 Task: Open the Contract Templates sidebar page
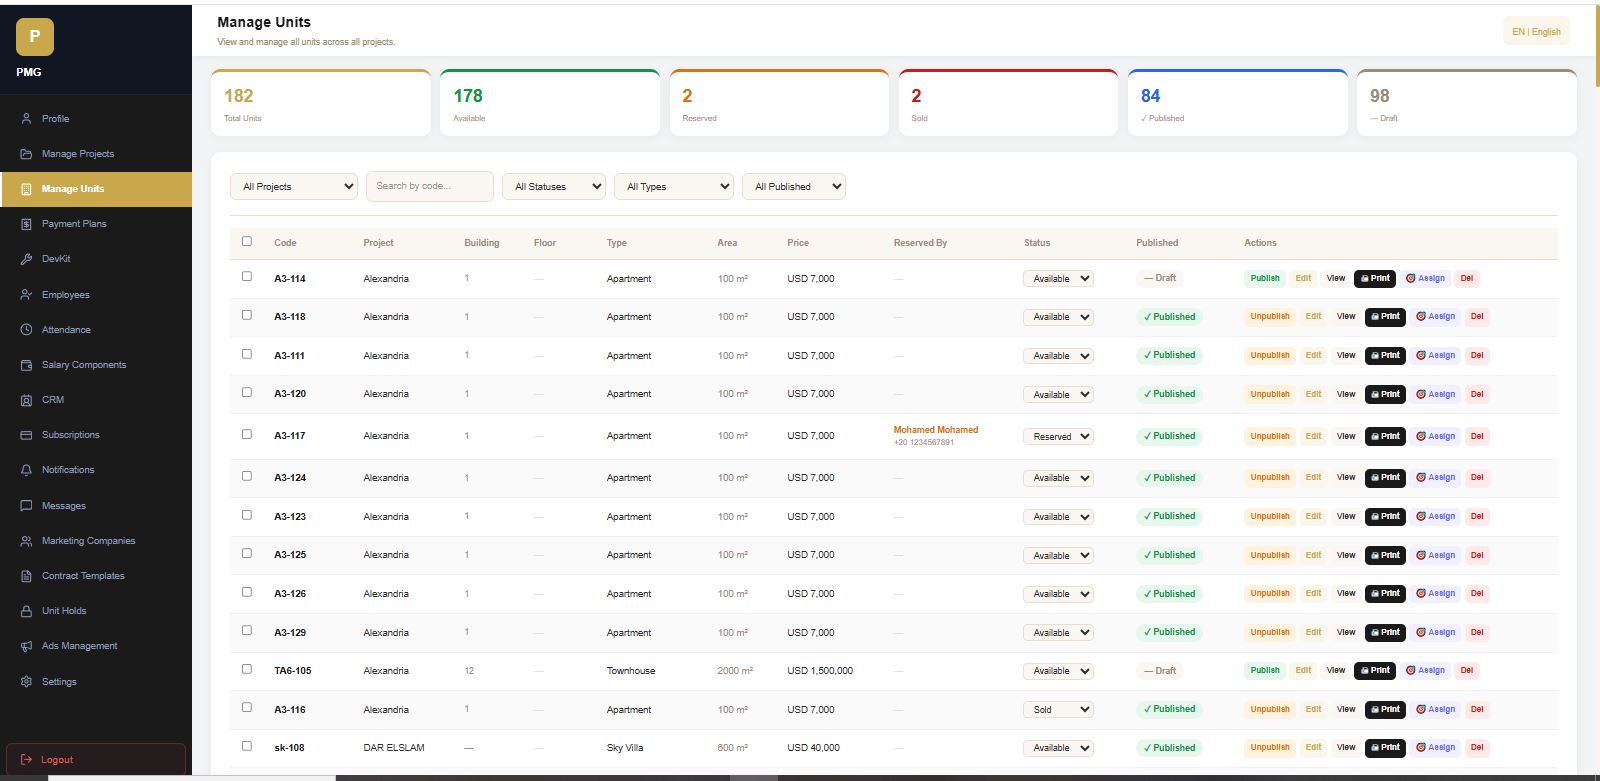(96, 576)
